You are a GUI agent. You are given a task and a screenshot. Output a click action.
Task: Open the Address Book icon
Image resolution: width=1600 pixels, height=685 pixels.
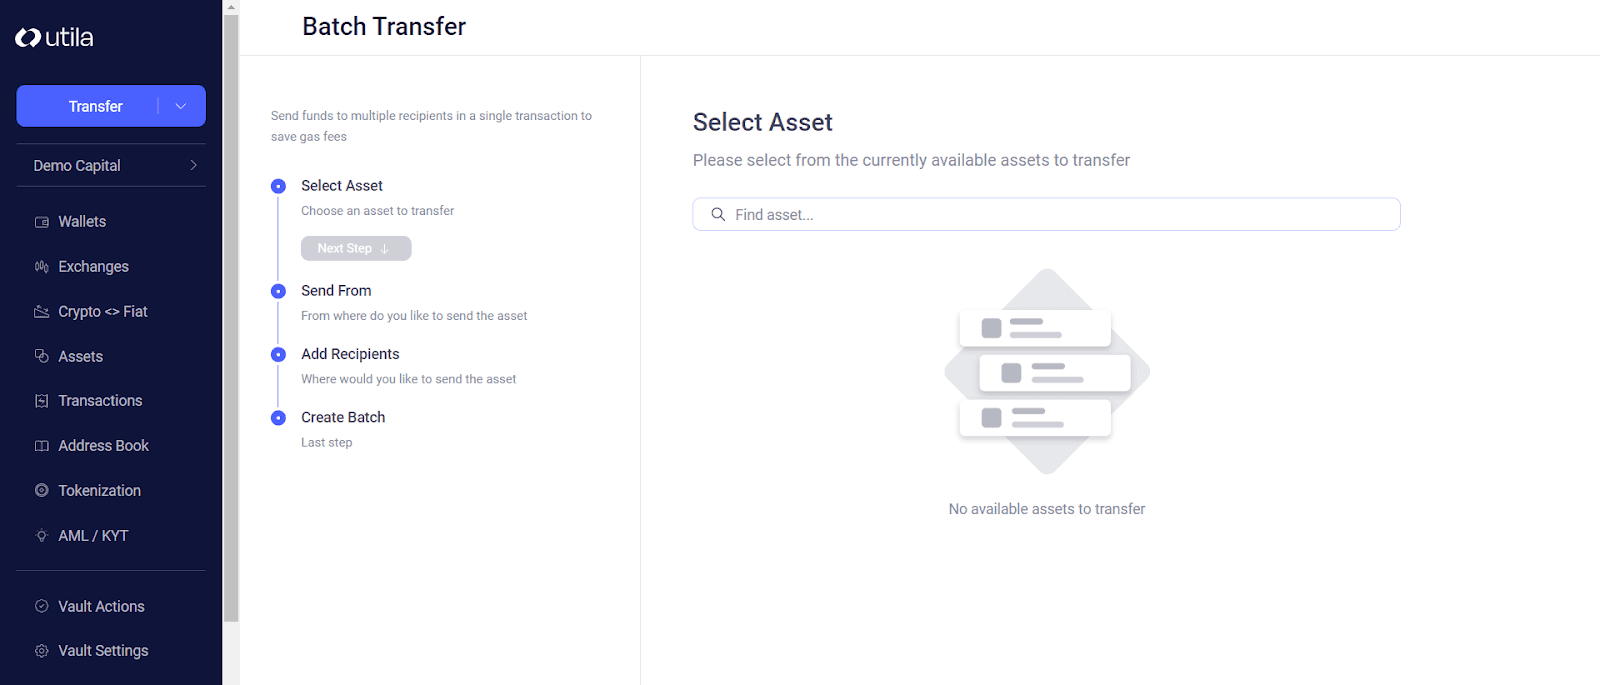pyautogui.click(x=40, y=445)
